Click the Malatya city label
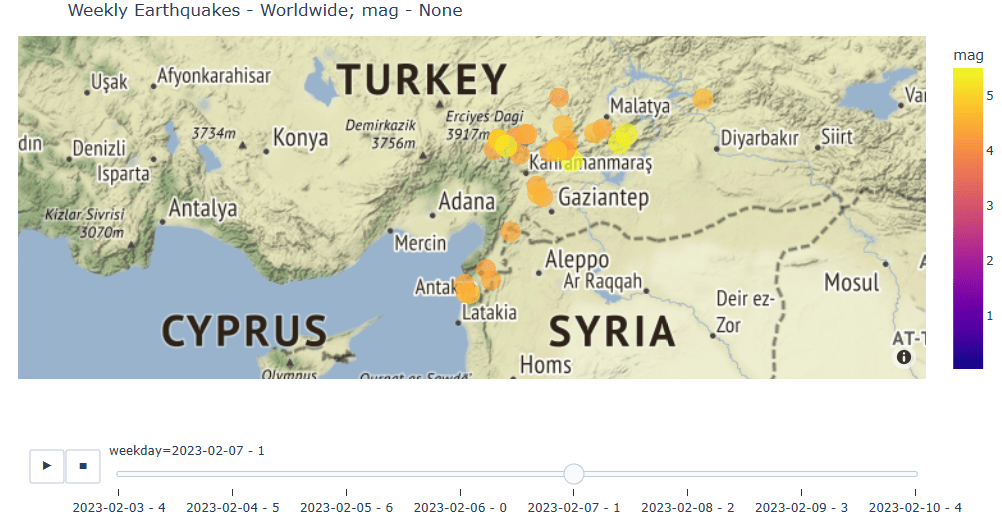This screenshot has height=524, width=1002. [640, 106]
